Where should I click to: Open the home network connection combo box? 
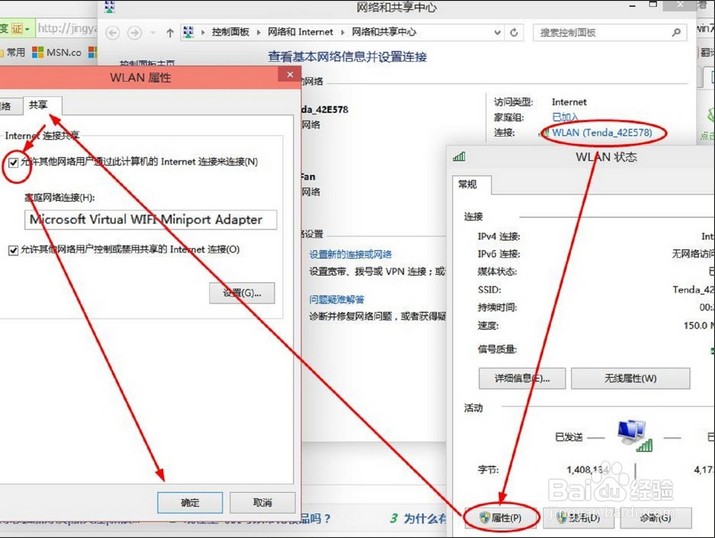(x=150, y=219)
